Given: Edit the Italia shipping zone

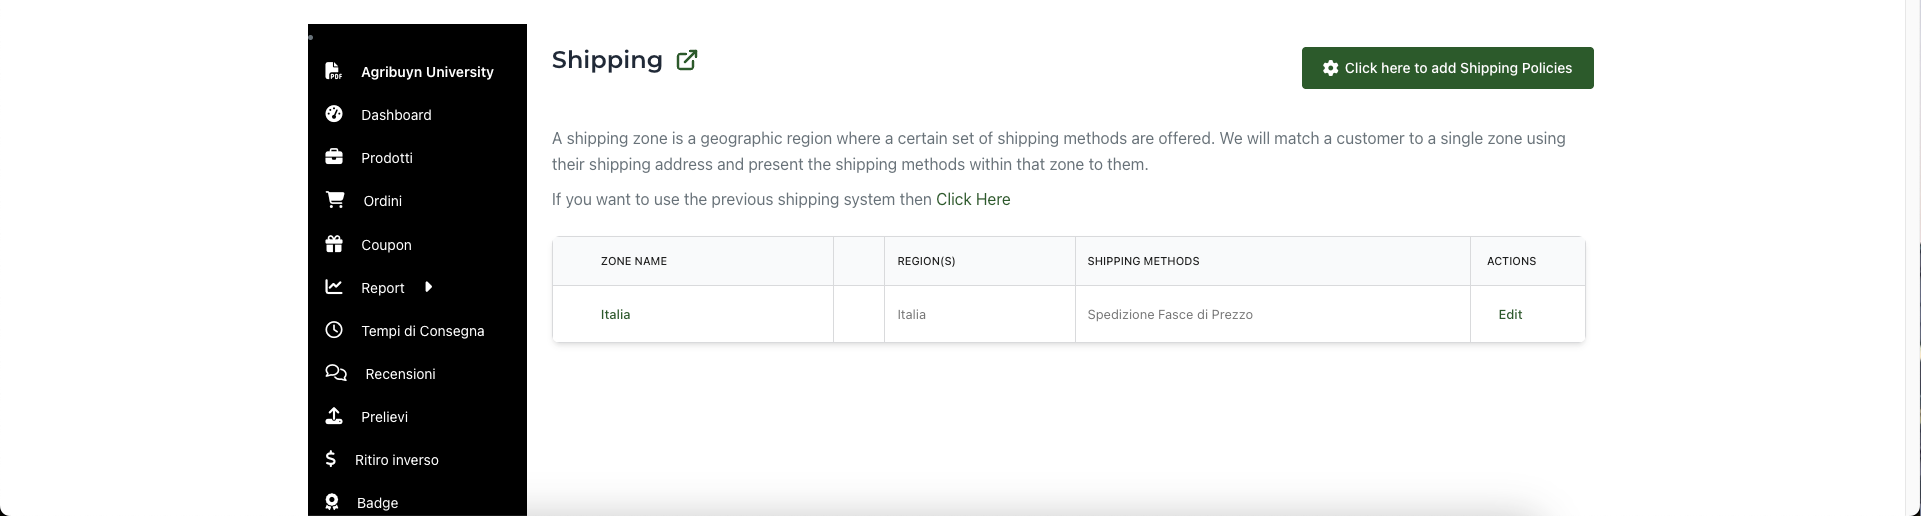Looking at the screenshot, I should pyautogui.click(x=1510, y=314).
